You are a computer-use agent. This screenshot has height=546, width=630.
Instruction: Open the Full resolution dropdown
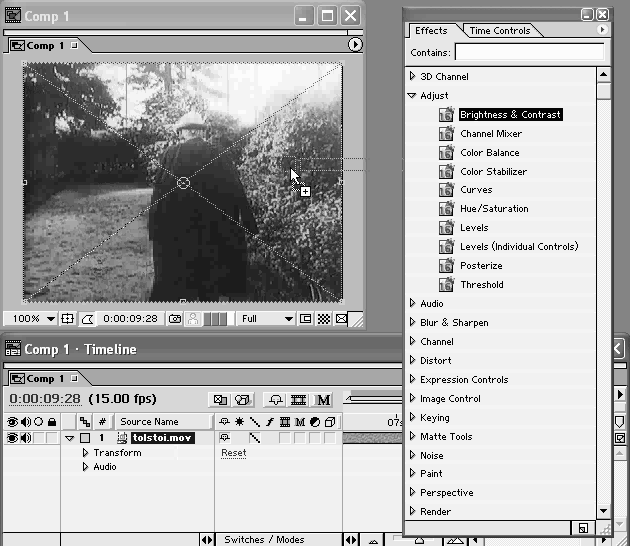[x=266, y=319]
